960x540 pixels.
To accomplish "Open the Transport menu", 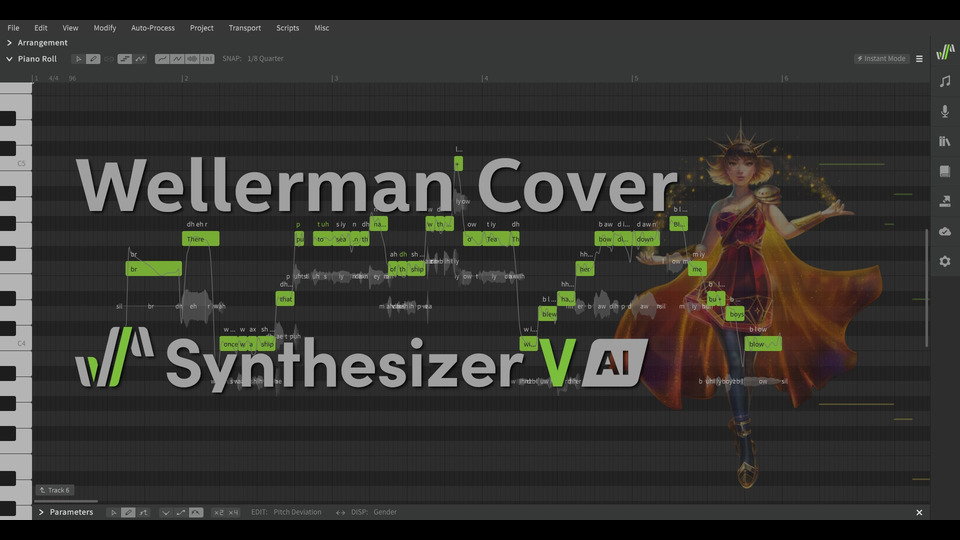I will (x=245, y=28).
